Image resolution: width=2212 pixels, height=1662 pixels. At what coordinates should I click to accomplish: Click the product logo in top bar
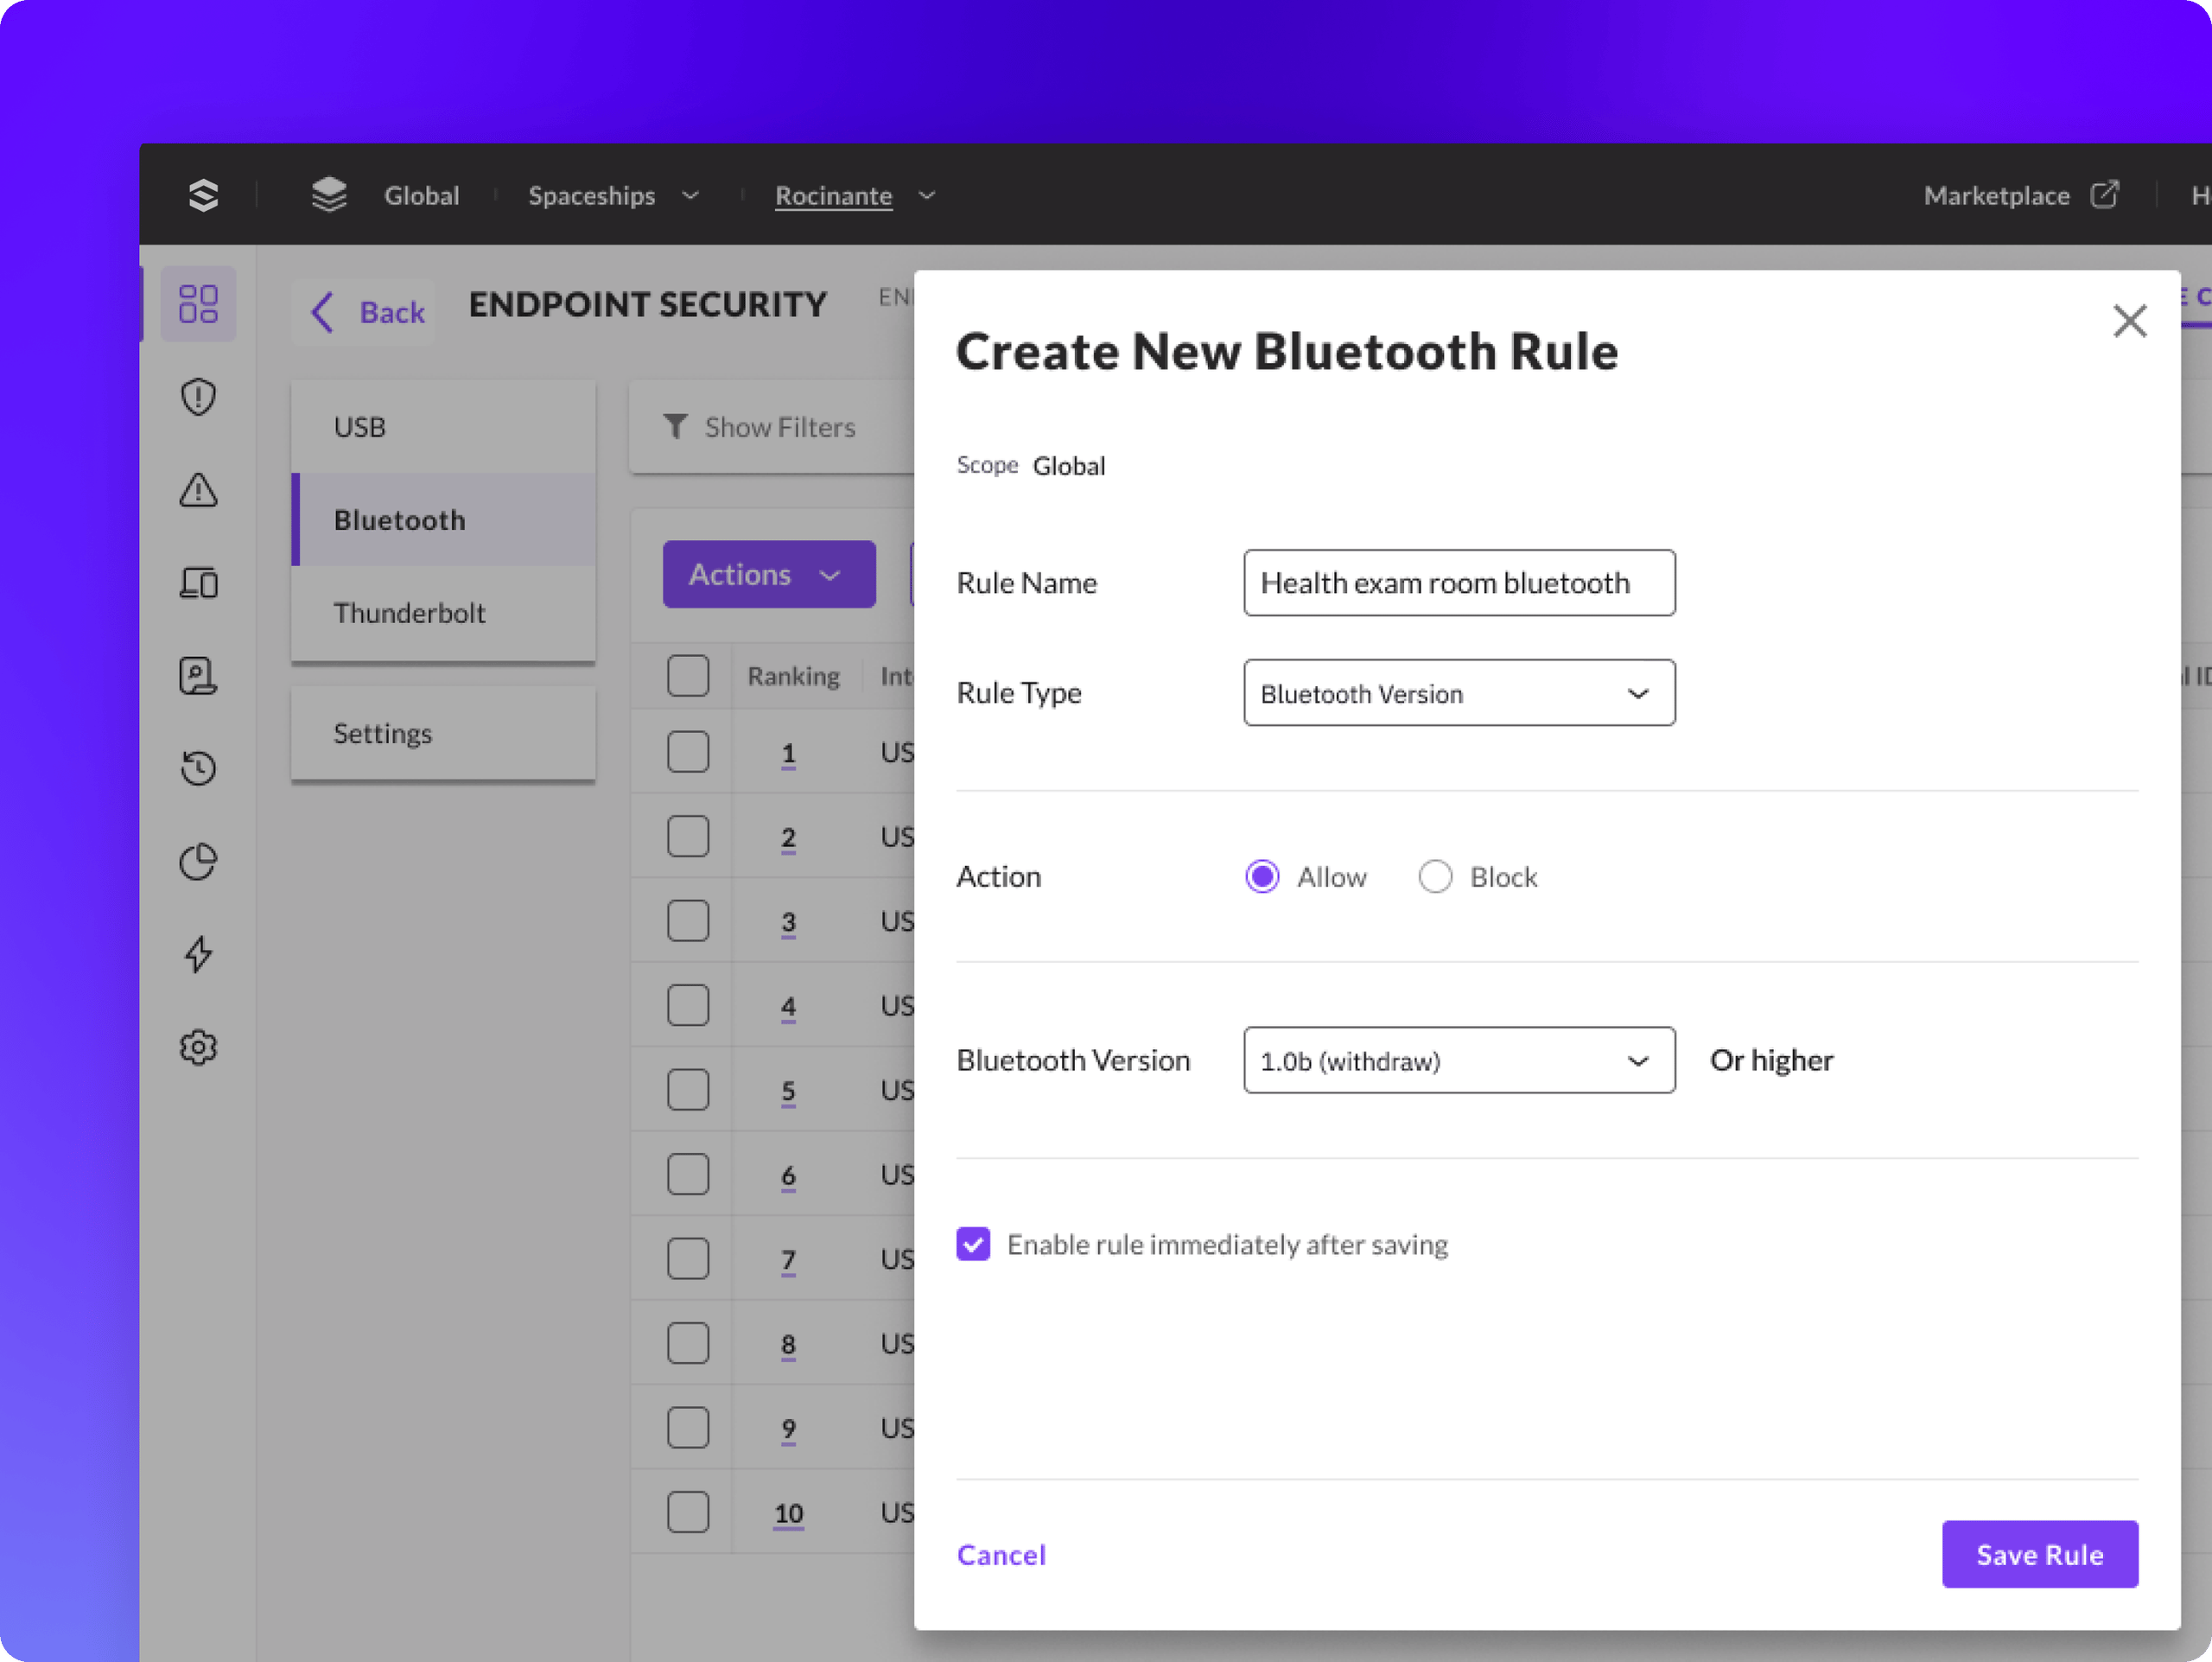pos(203,195)
